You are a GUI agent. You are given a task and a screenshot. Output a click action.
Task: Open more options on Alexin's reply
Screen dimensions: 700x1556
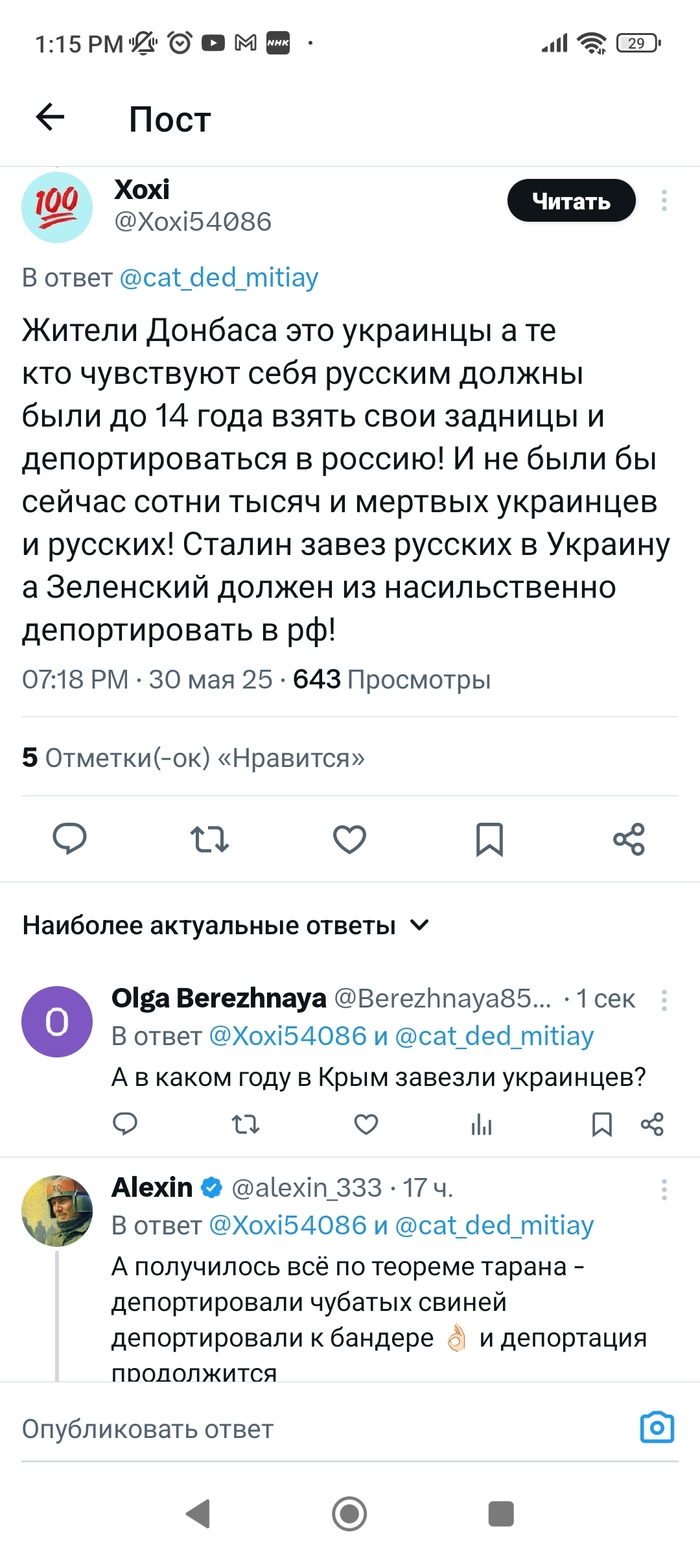[x=664, y=1188]
